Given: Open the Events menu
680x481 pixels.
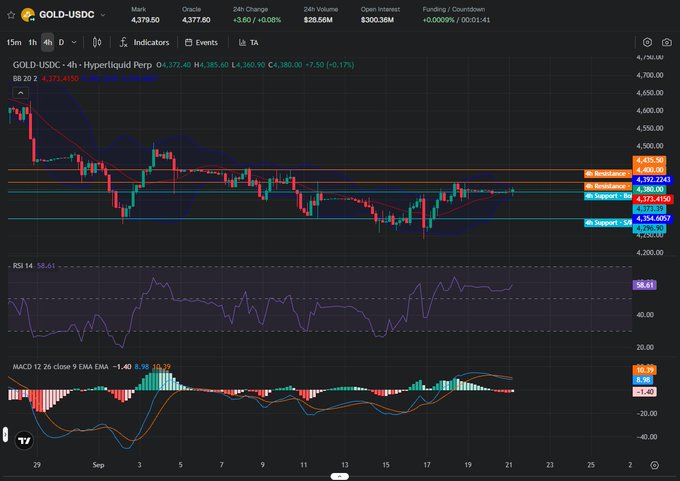Looking at the screenshot, I should (201, 43).
